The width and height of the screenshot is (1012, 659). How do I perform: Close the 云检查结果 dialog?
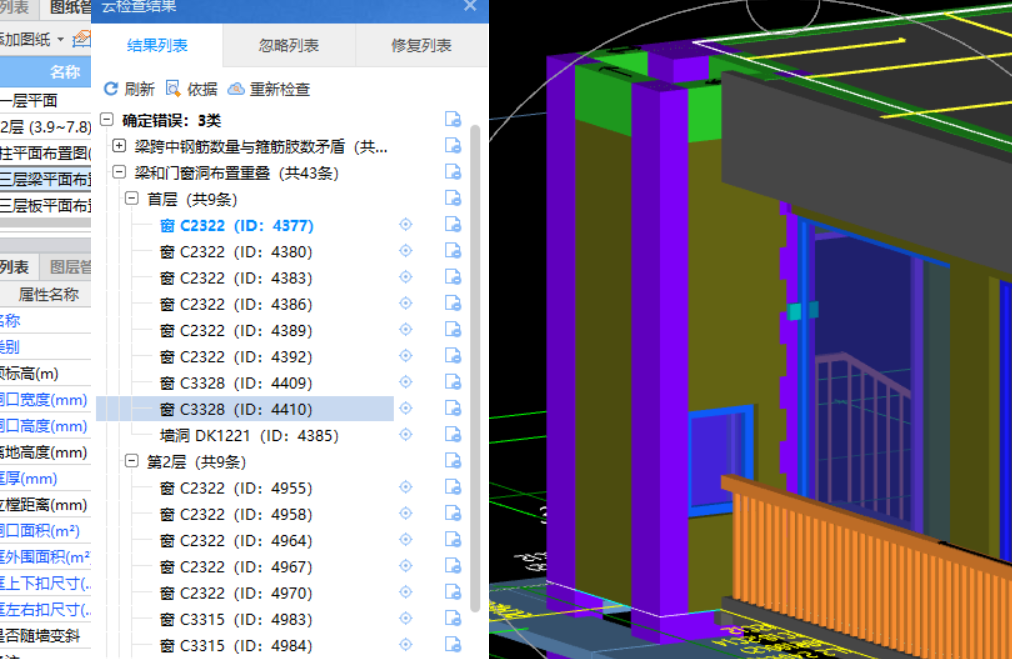[470, 6]
